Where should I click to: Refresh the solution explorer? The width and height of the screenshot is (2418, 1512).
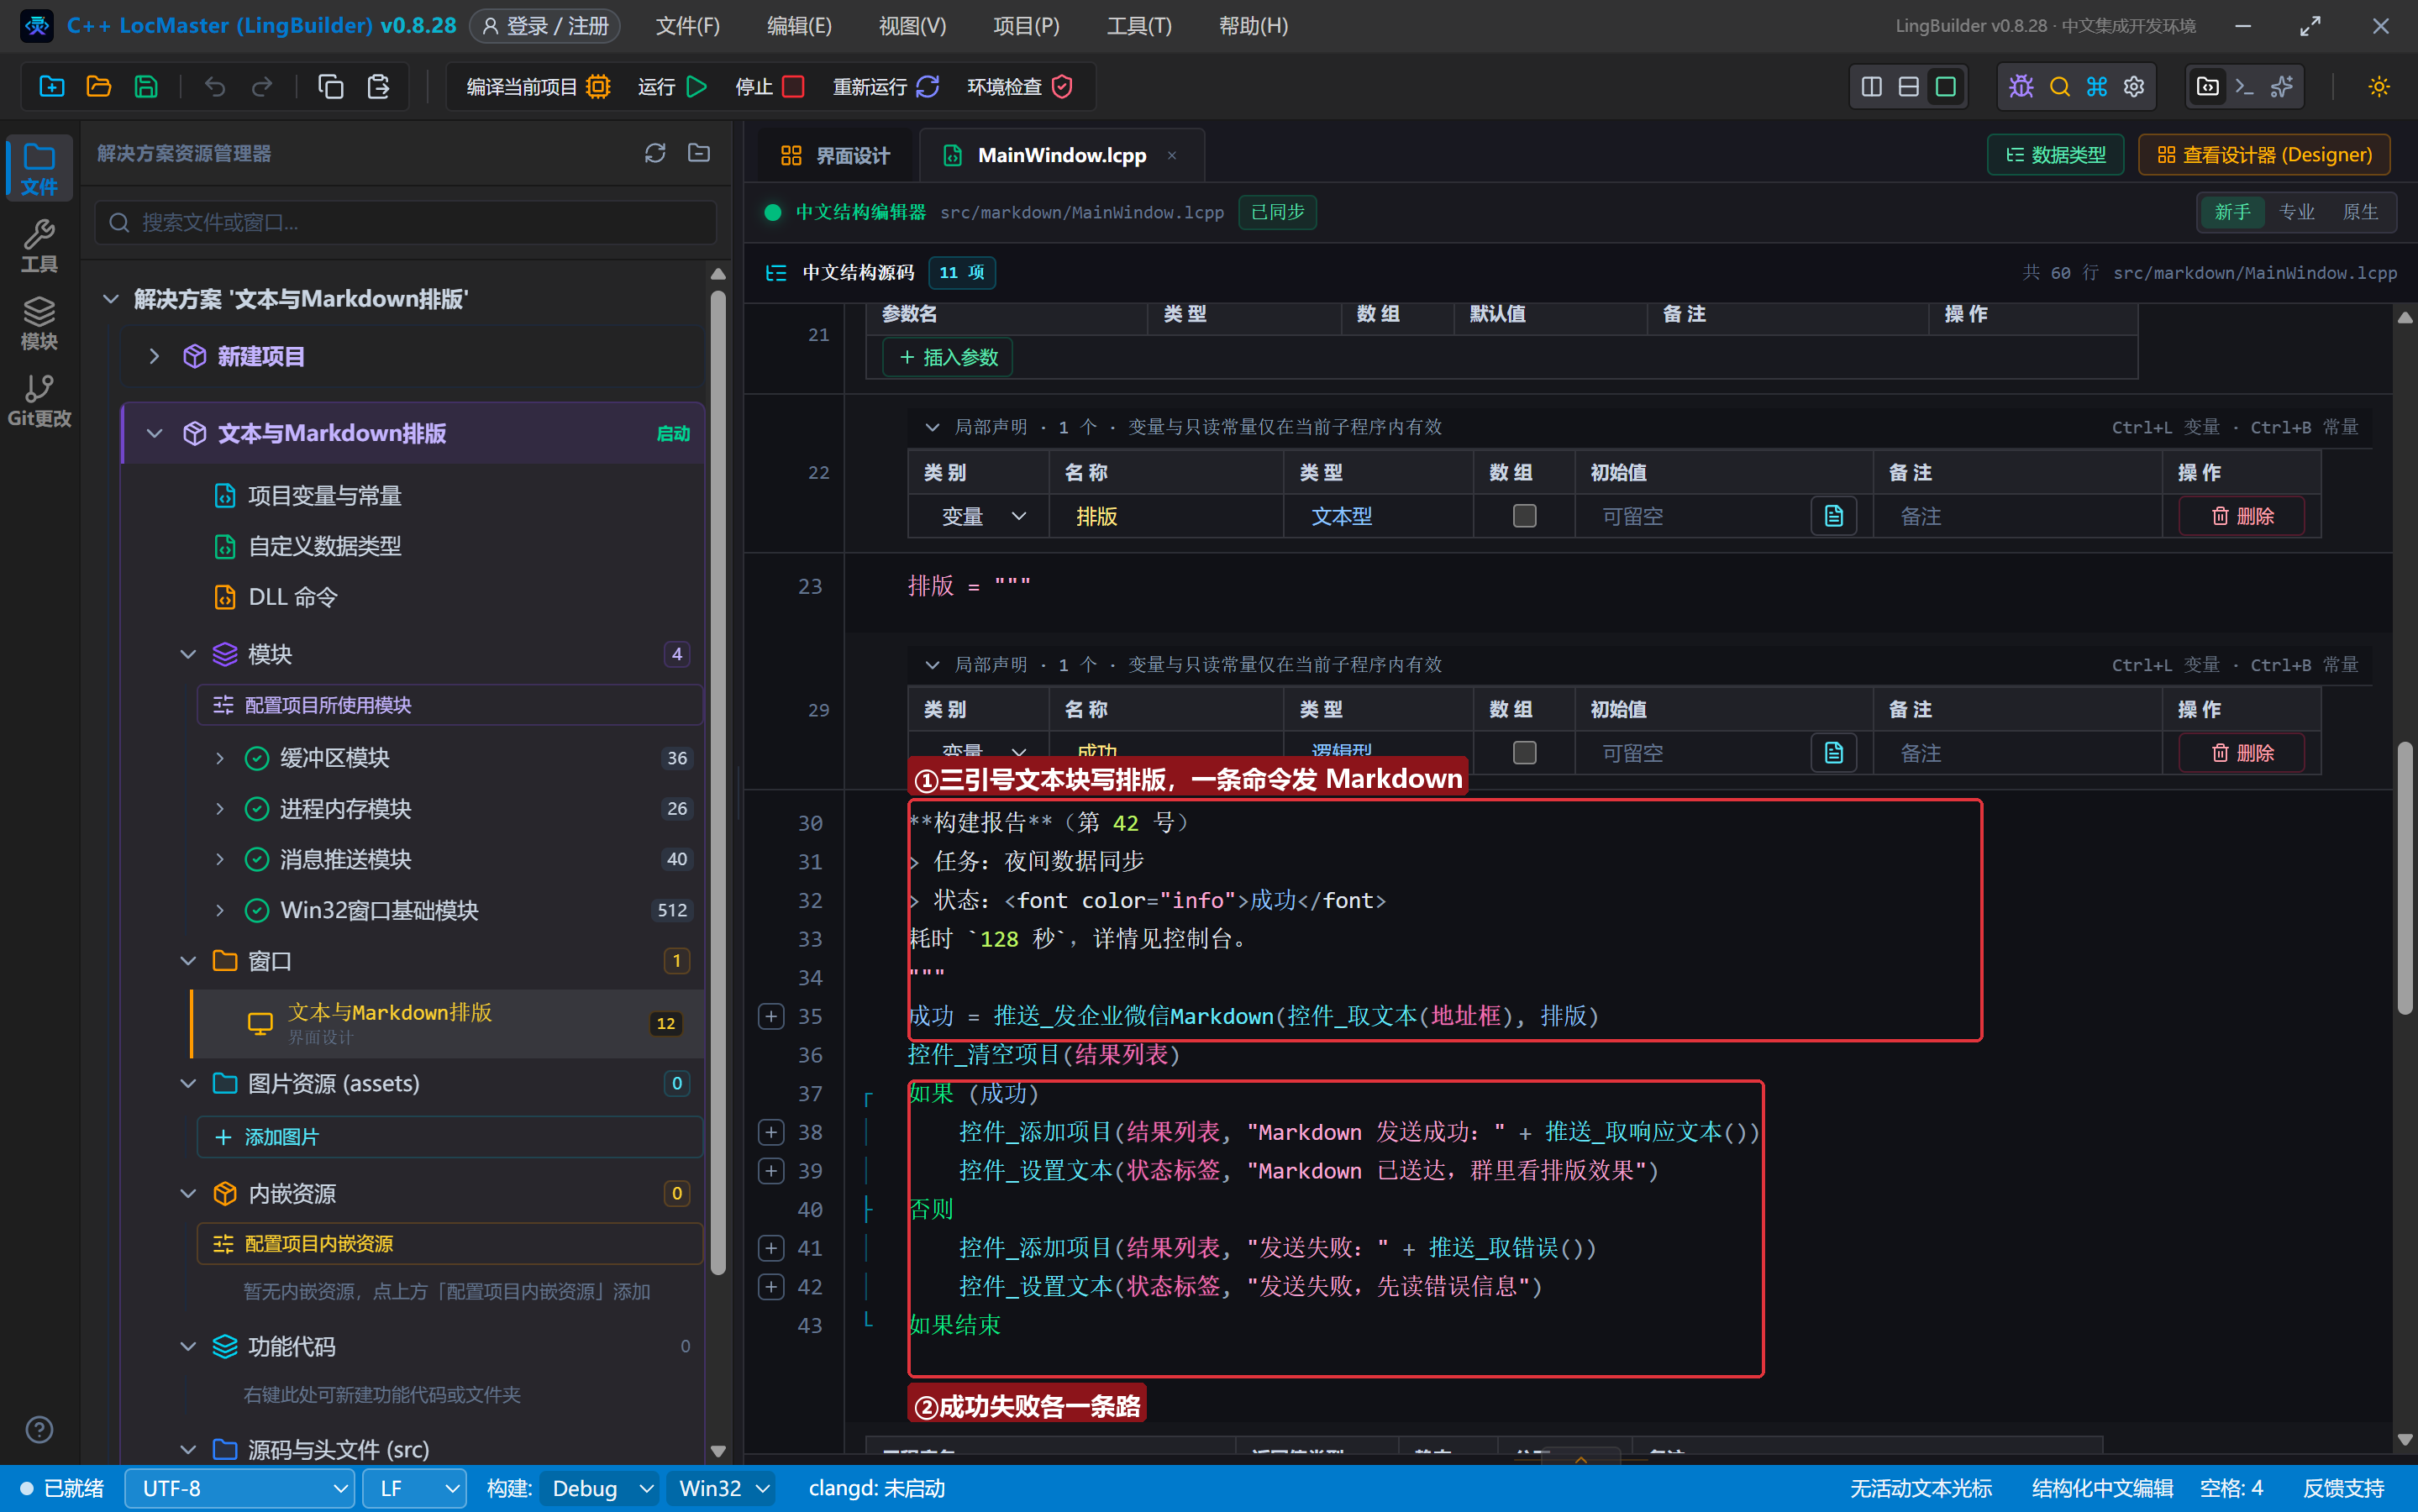[655, 153]
